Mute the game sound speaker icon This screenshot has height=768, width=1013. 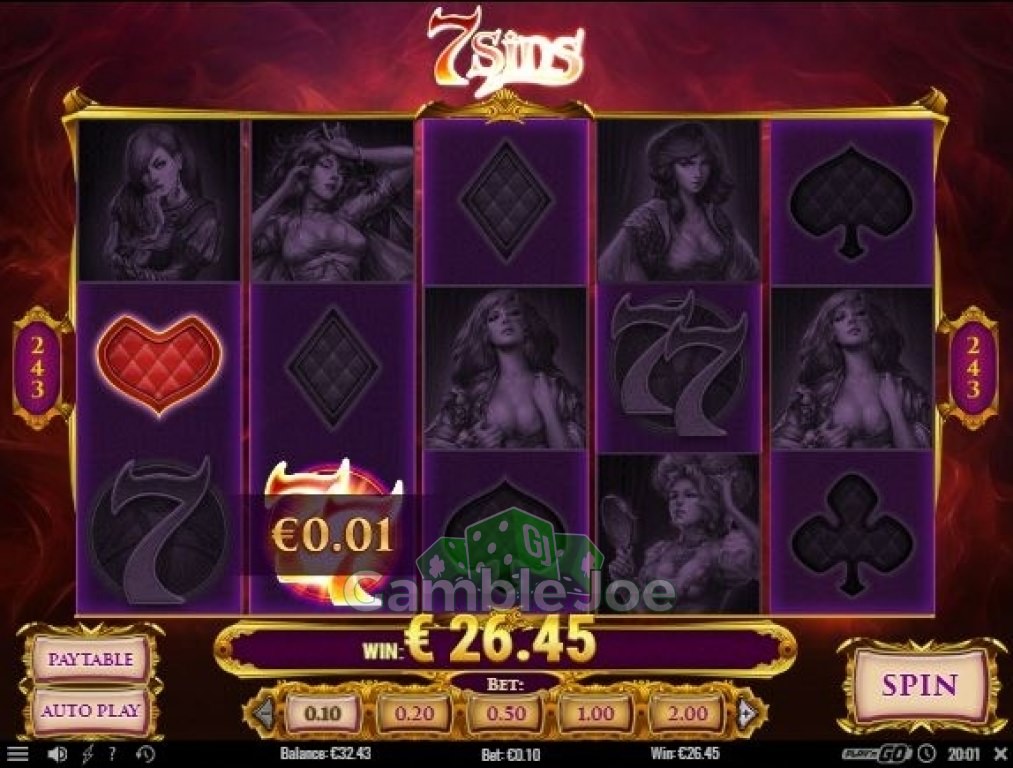[57, 753]
